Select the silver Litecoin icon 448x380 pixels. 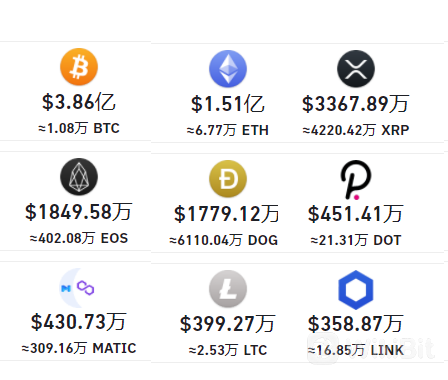coord(228,289)
